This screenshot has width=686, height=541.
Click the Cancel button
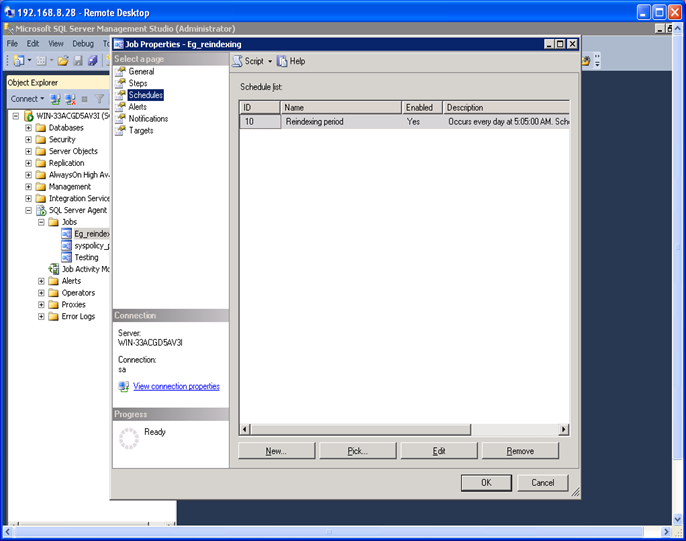[x=542, y=482]
